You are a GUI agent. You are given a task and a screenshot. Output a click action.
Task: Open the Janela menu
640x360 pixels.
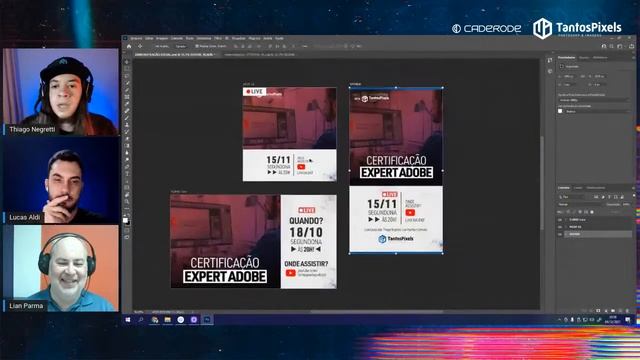coord(267,38)
